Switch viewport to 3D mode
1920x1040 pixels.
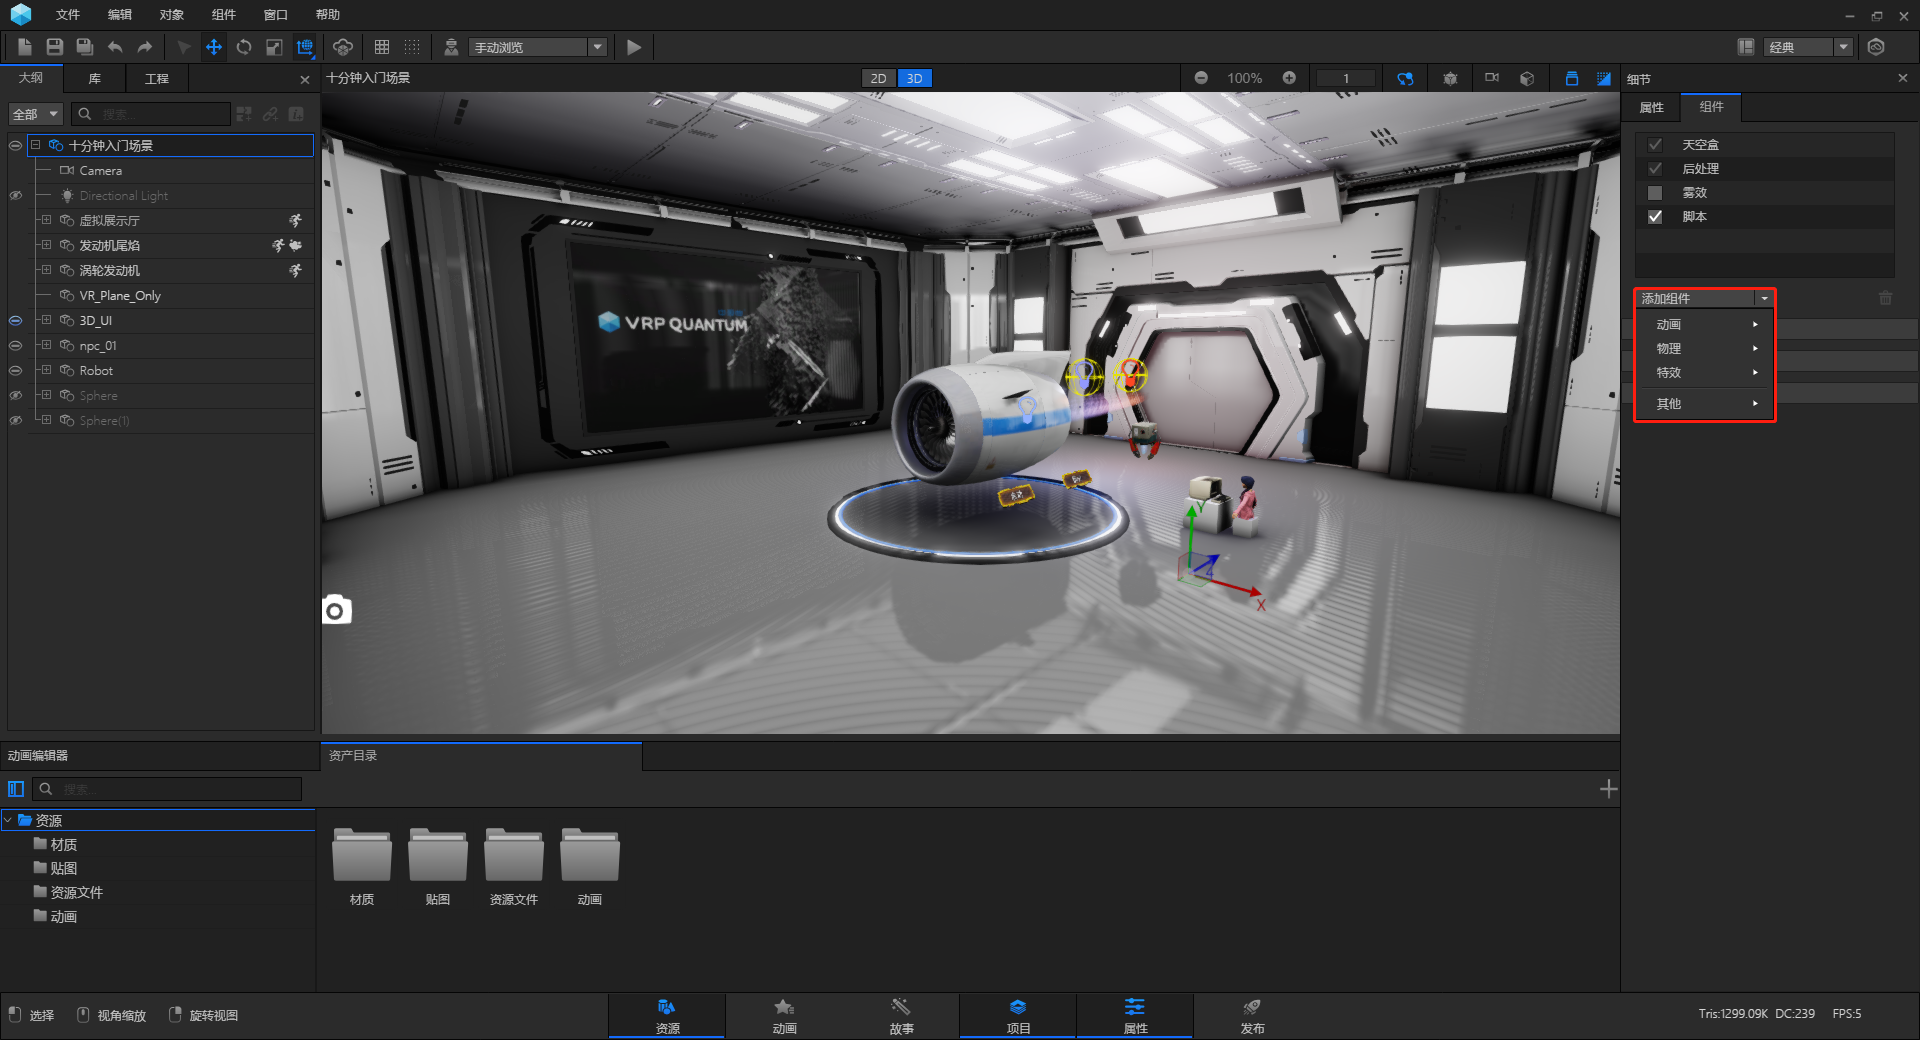pos(914,78)
